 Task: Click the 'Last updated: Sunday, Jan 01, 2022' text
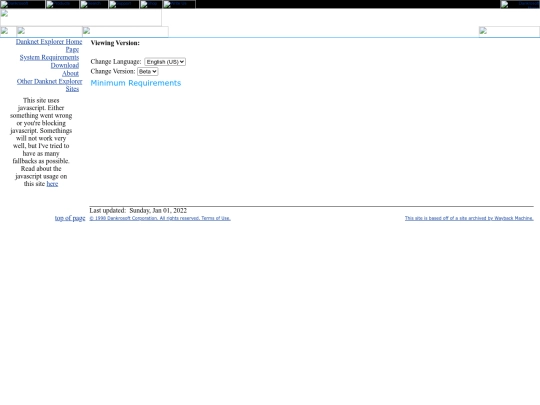138,210
